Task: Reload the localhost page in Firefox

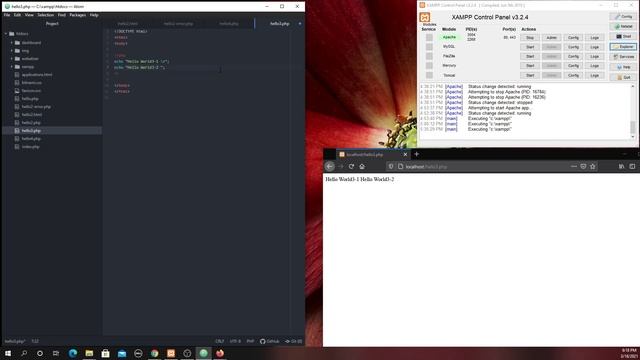Action: pyautogui.click(x=351, y=167)
